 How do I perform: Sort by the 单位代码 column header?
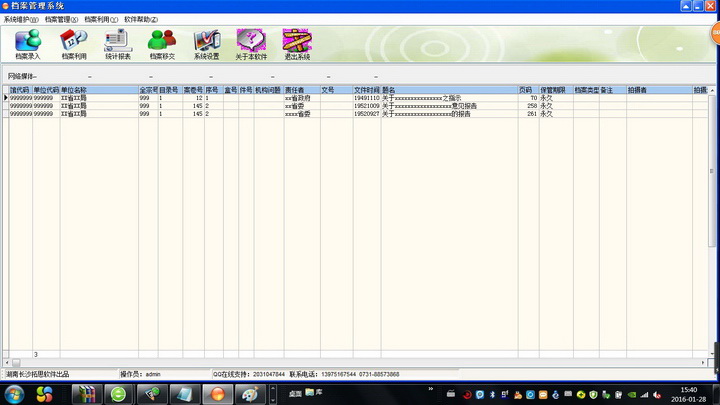46,90
